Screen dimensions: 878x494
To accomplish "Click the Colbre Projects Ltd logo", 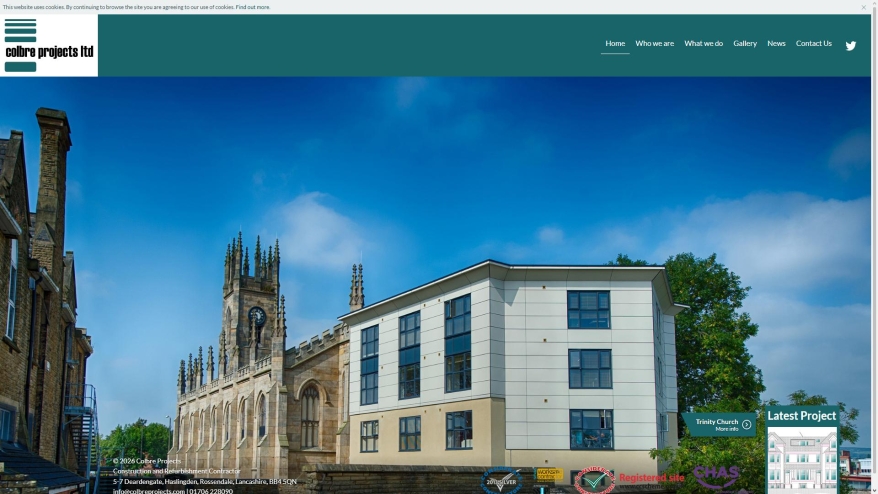I will click(x=49, y=45).
